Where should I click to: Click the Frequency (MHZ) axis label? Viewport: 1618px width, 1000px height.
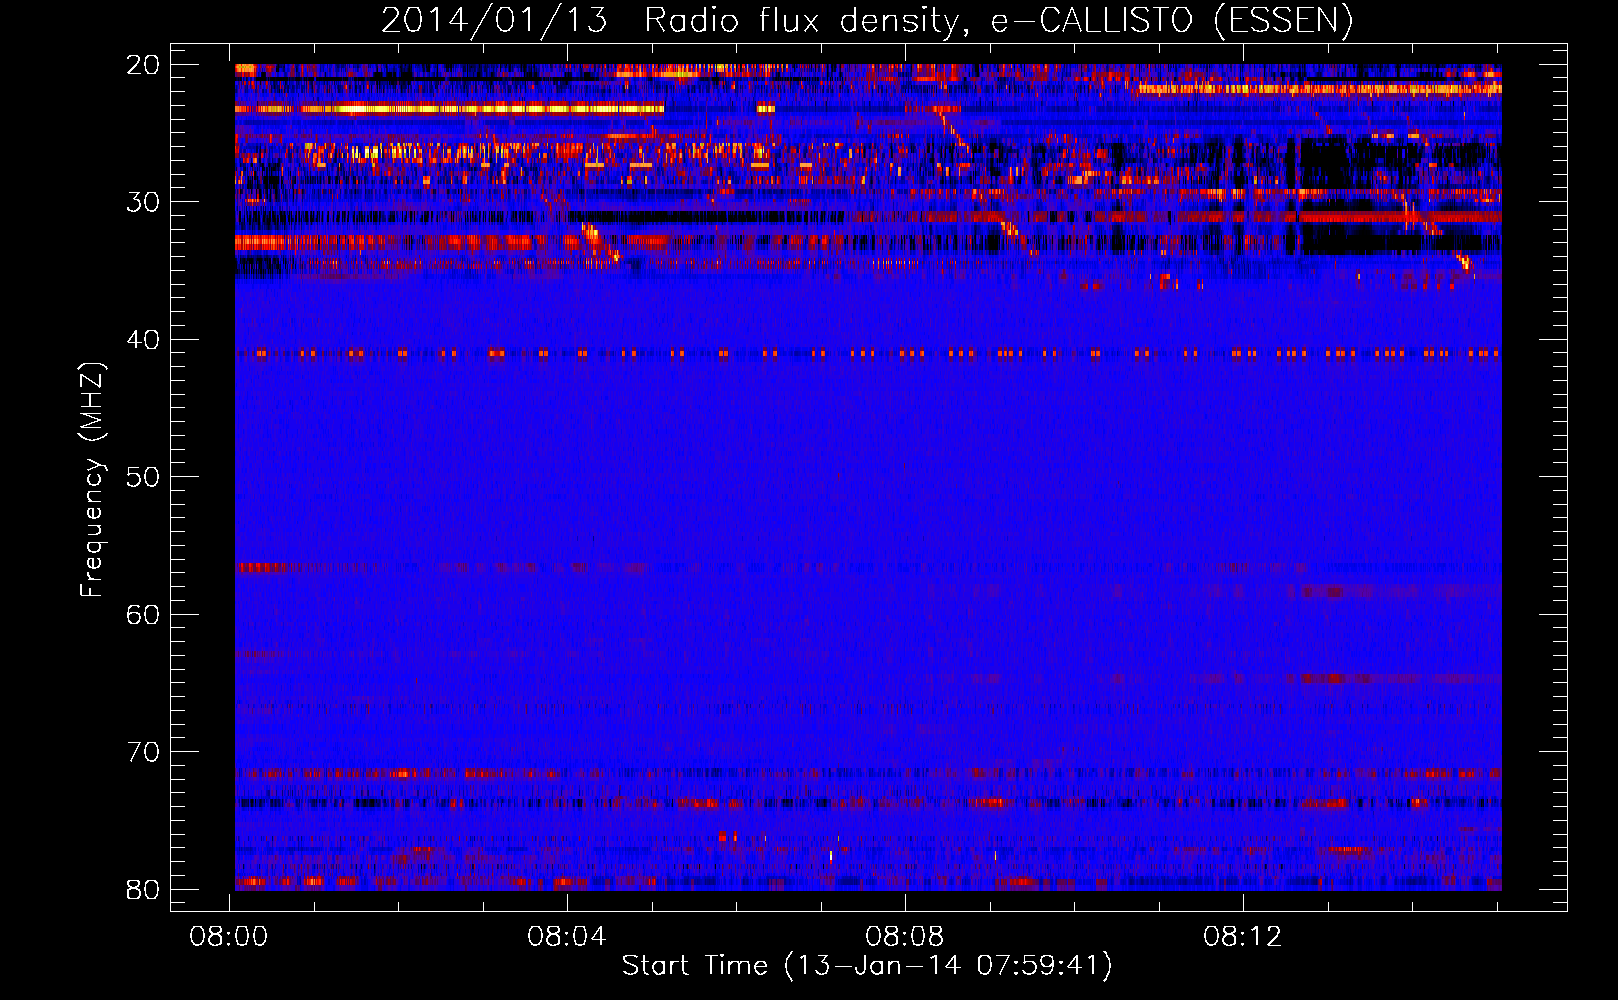[x=92, y=479]
